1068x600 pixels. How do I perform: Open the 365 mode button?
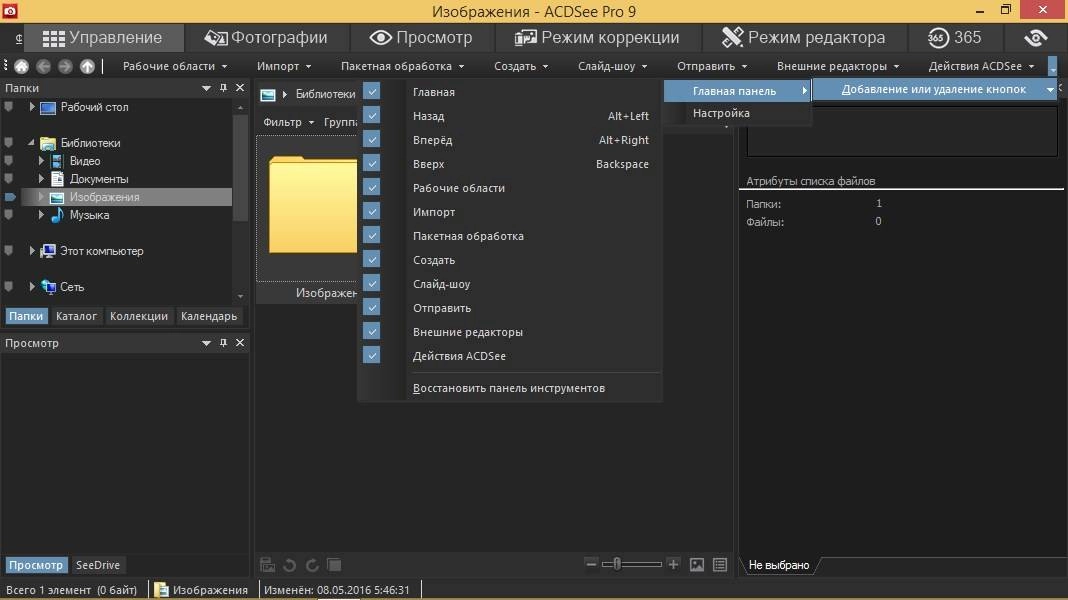point(954,37)
